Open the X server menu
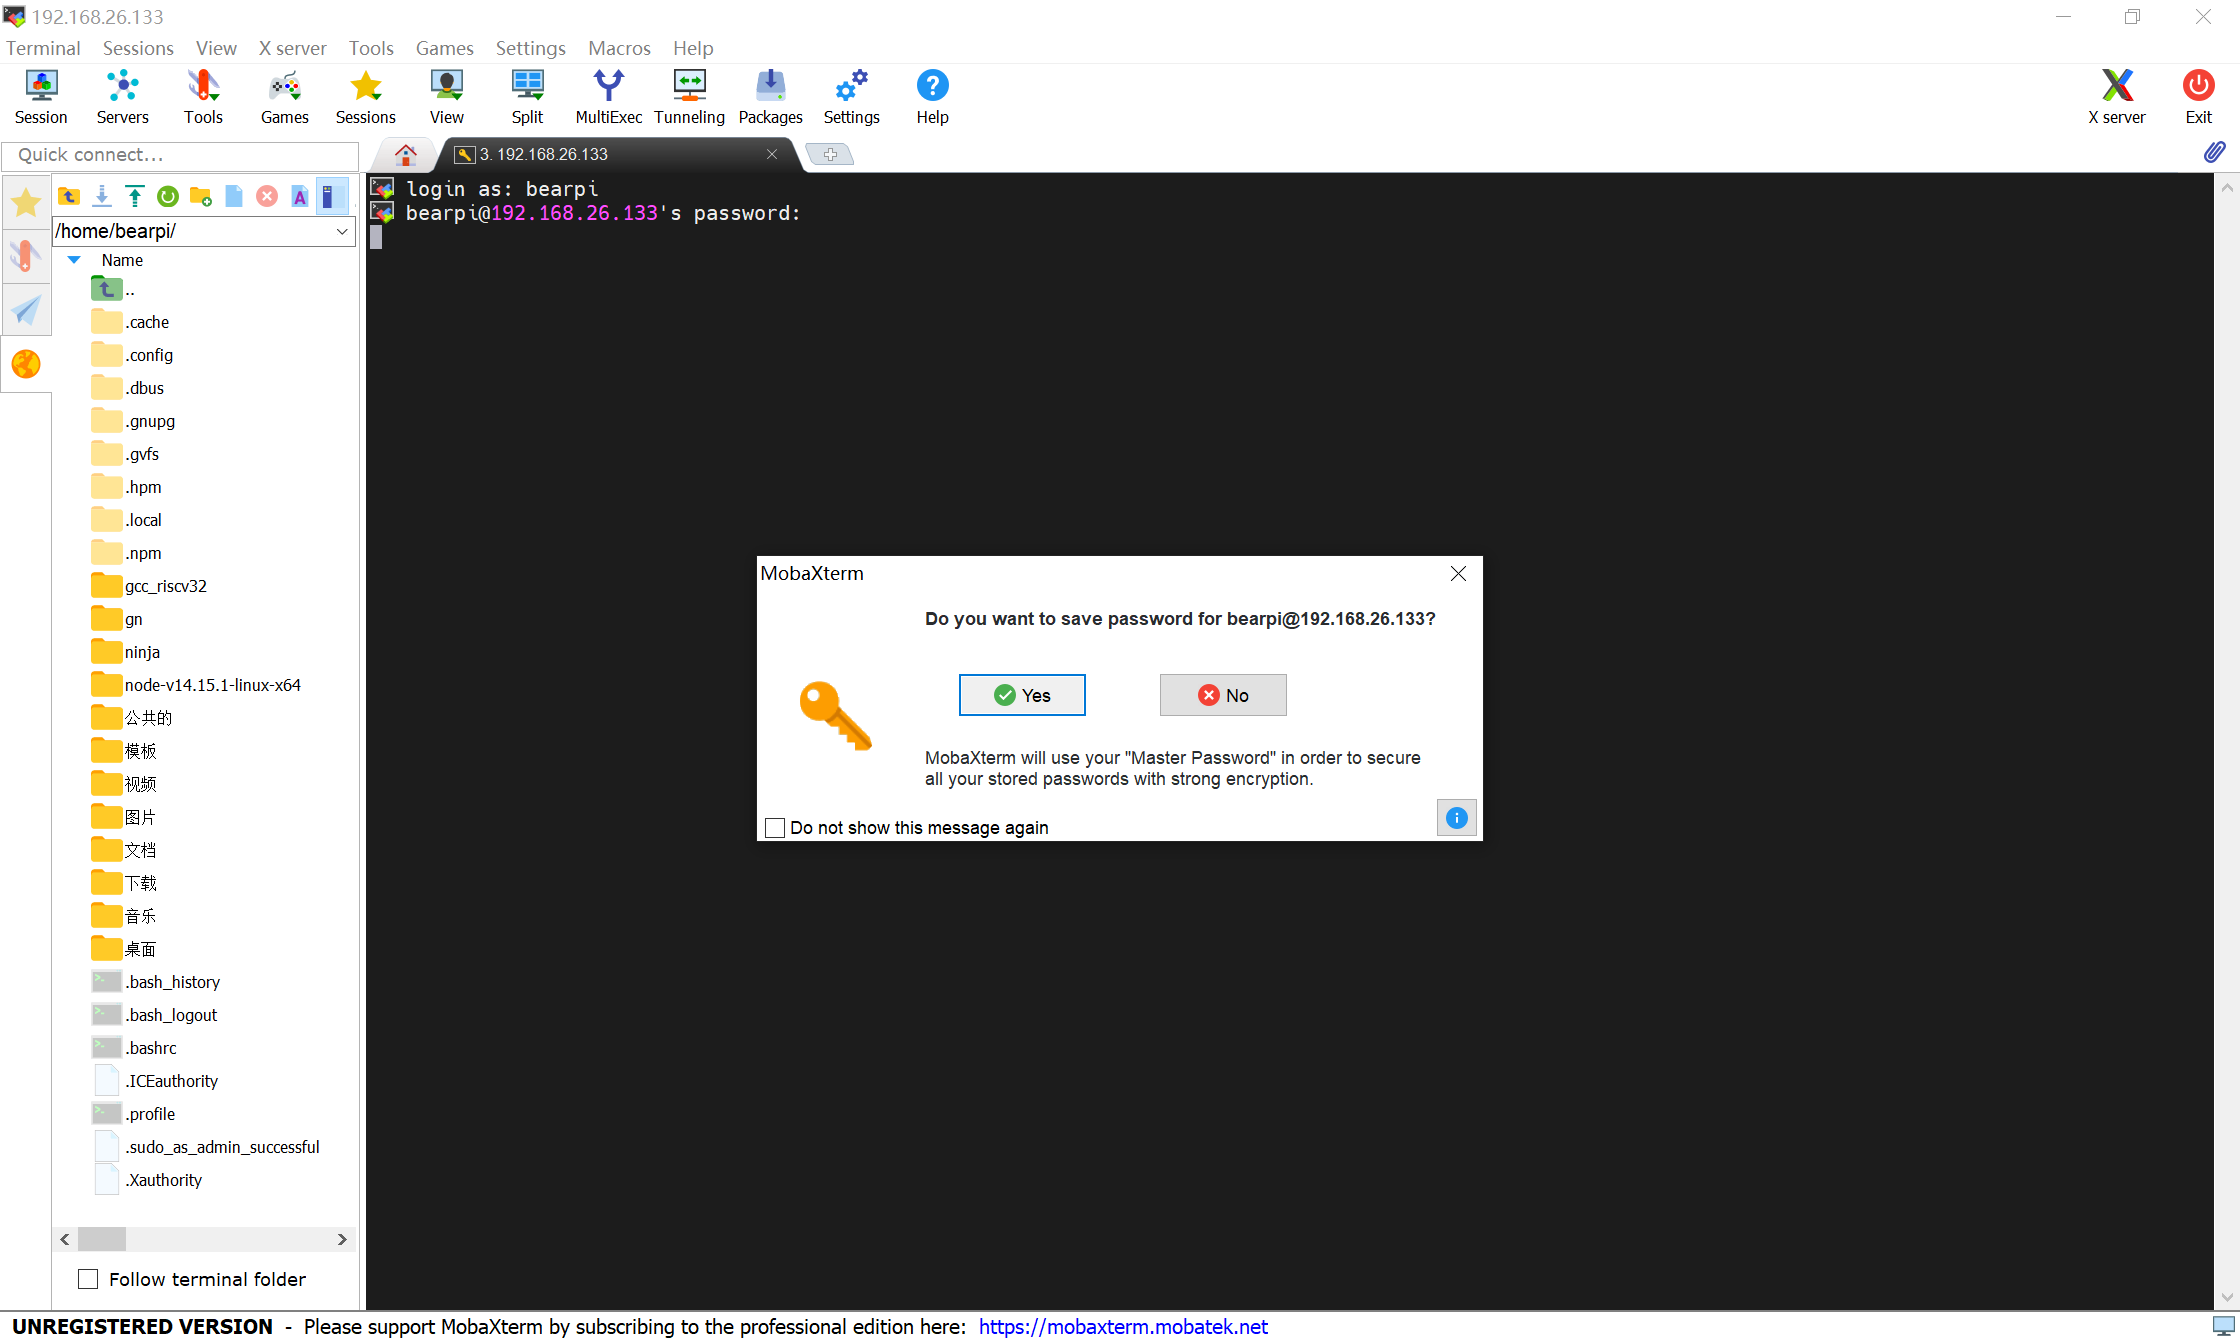Viewport: 2240px width, 1340px height. tap(292, 48)
